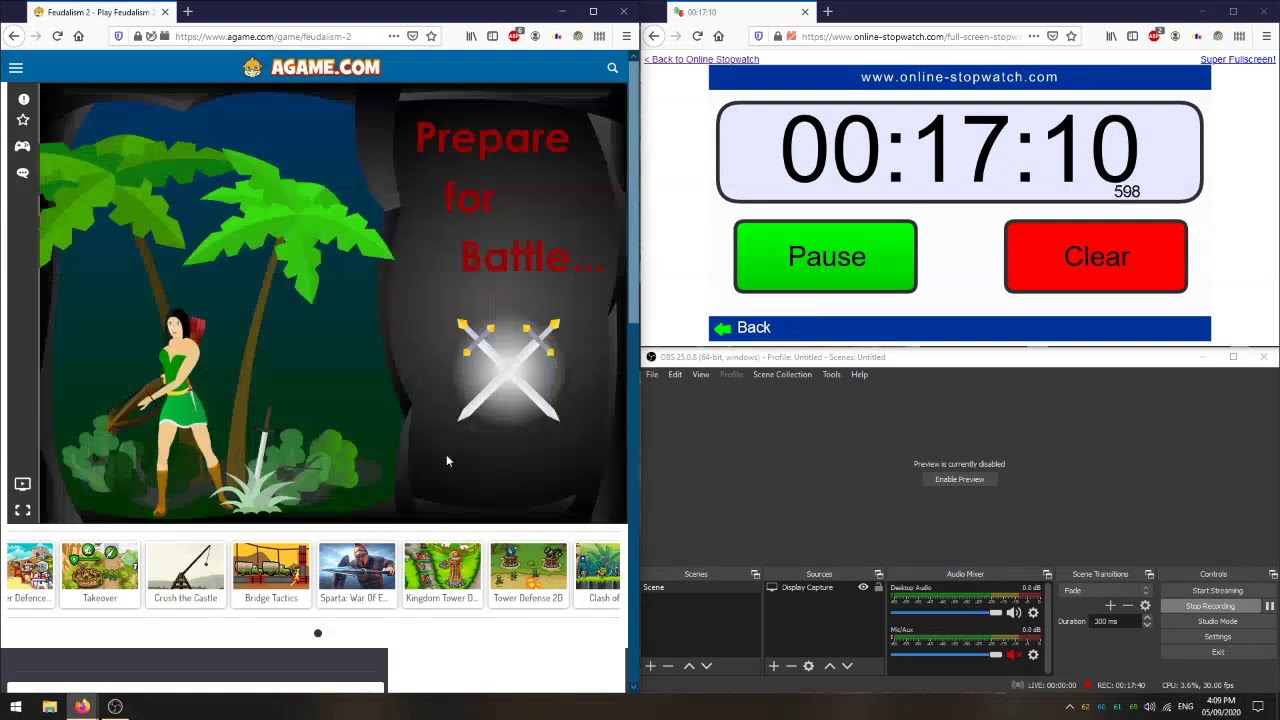Click the AGAME search magnifier icon

click(x=612, y=68)
